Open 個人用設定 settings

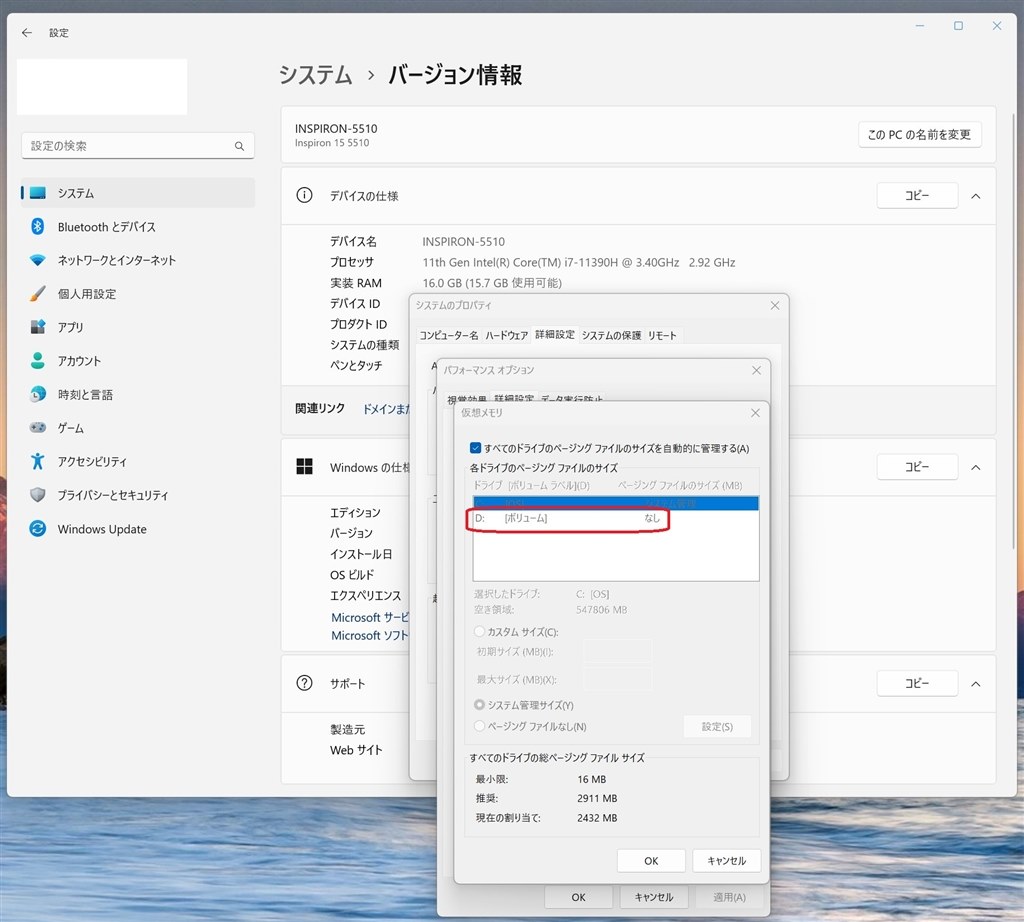click(137, 294)
